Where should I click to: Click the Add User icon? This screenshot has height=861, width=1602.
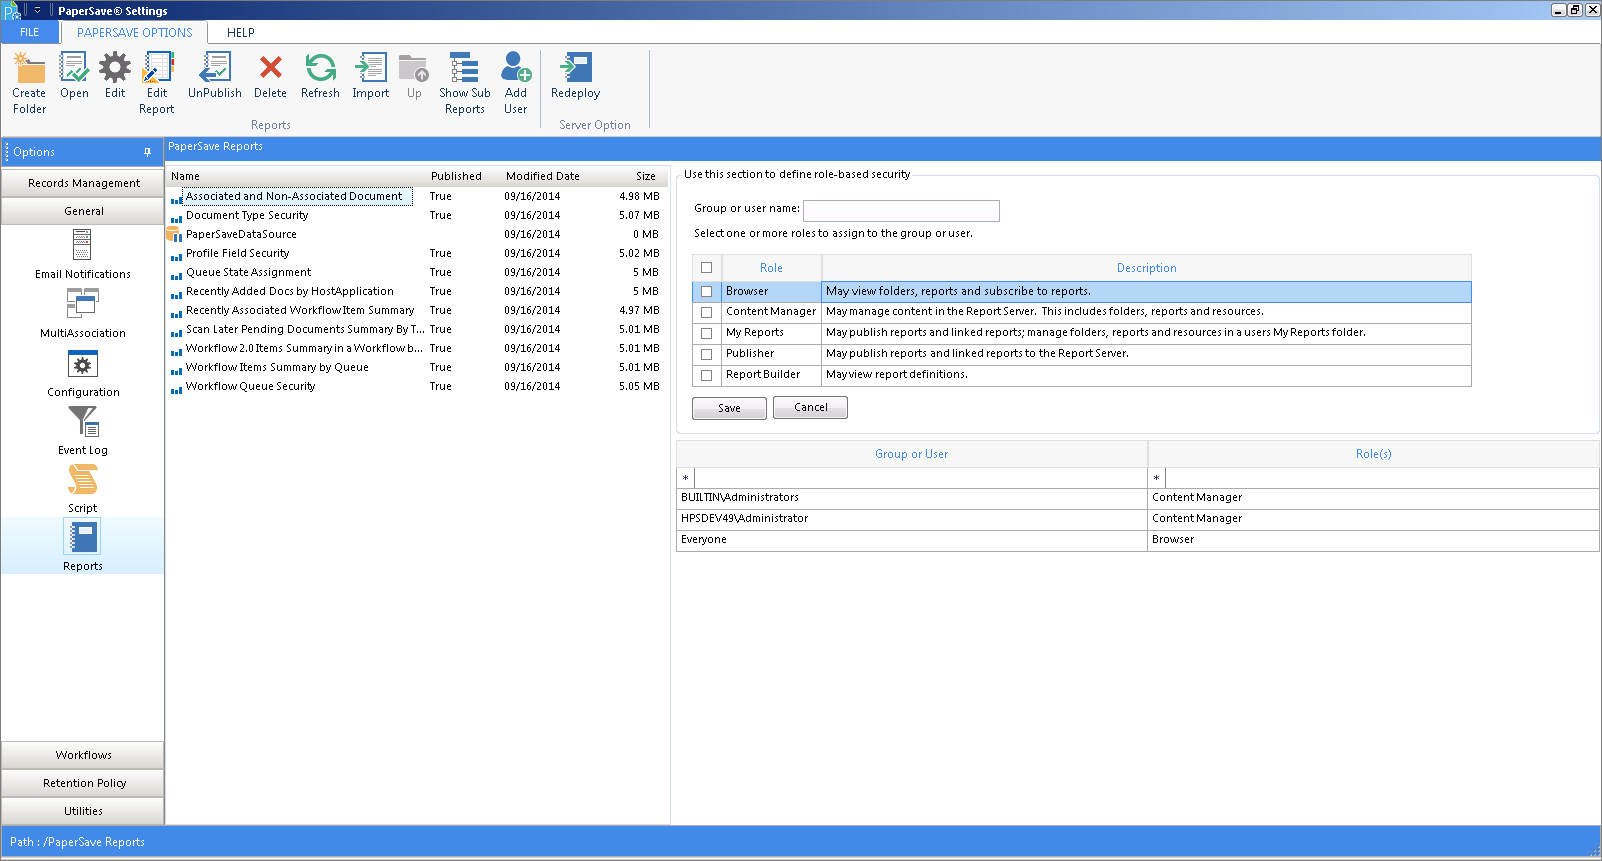[516, 83]
